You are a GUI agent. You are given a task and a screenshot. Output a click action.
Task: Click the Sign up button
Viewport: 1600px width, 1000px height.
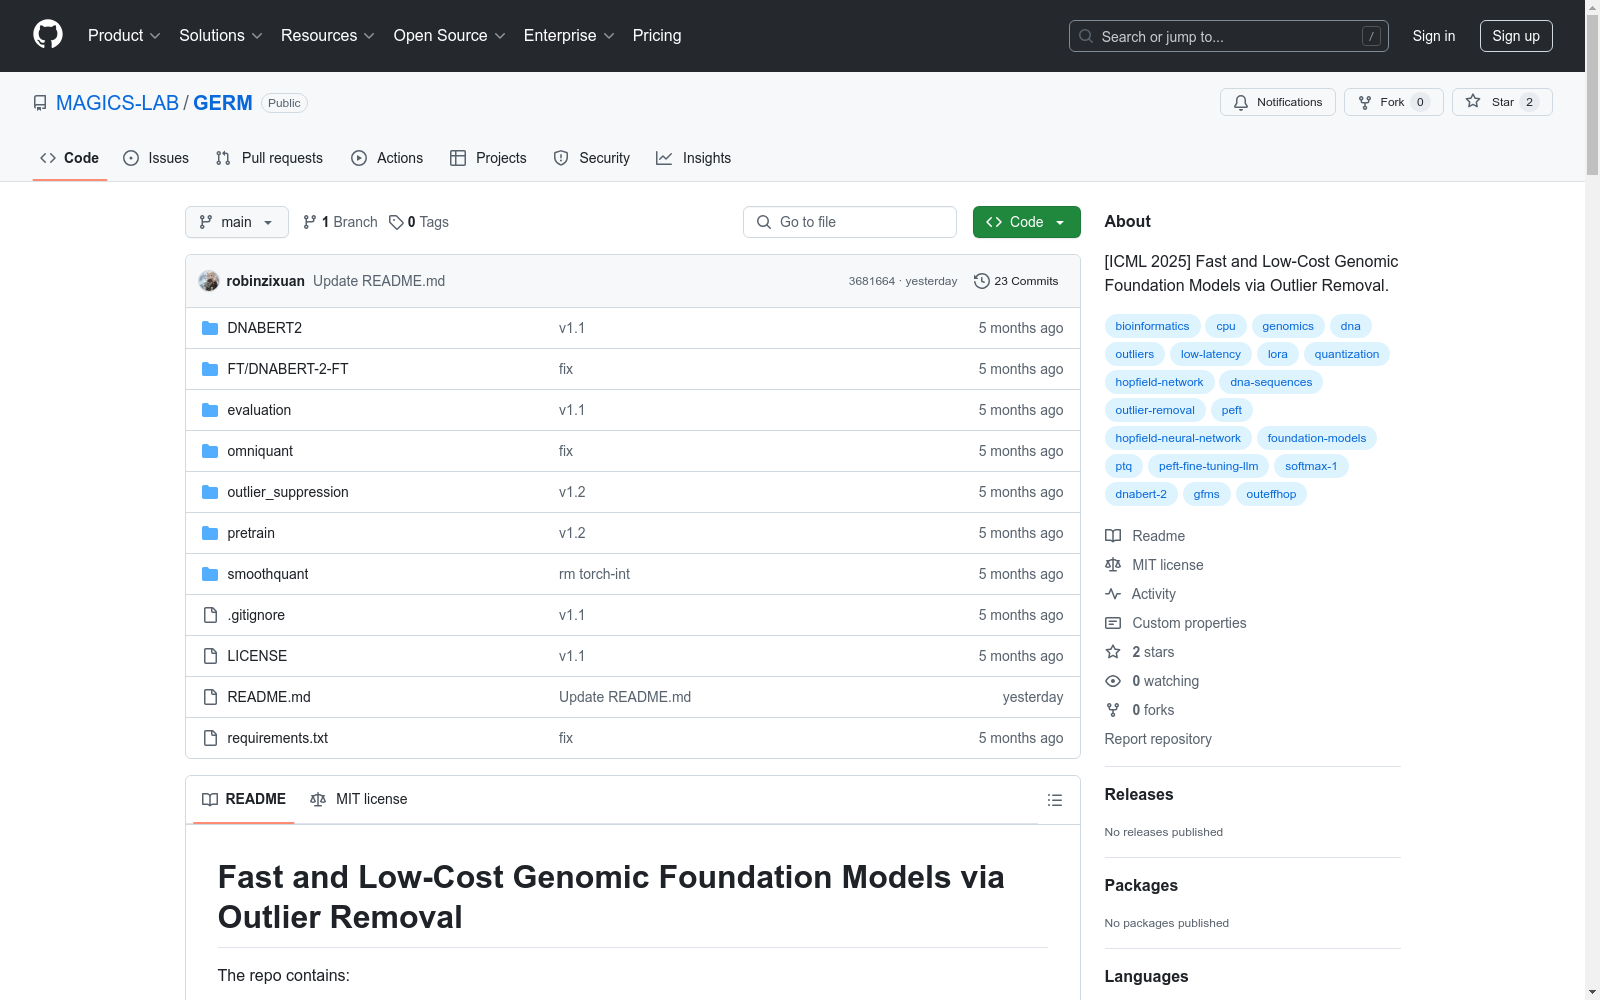coord(1516,36)
